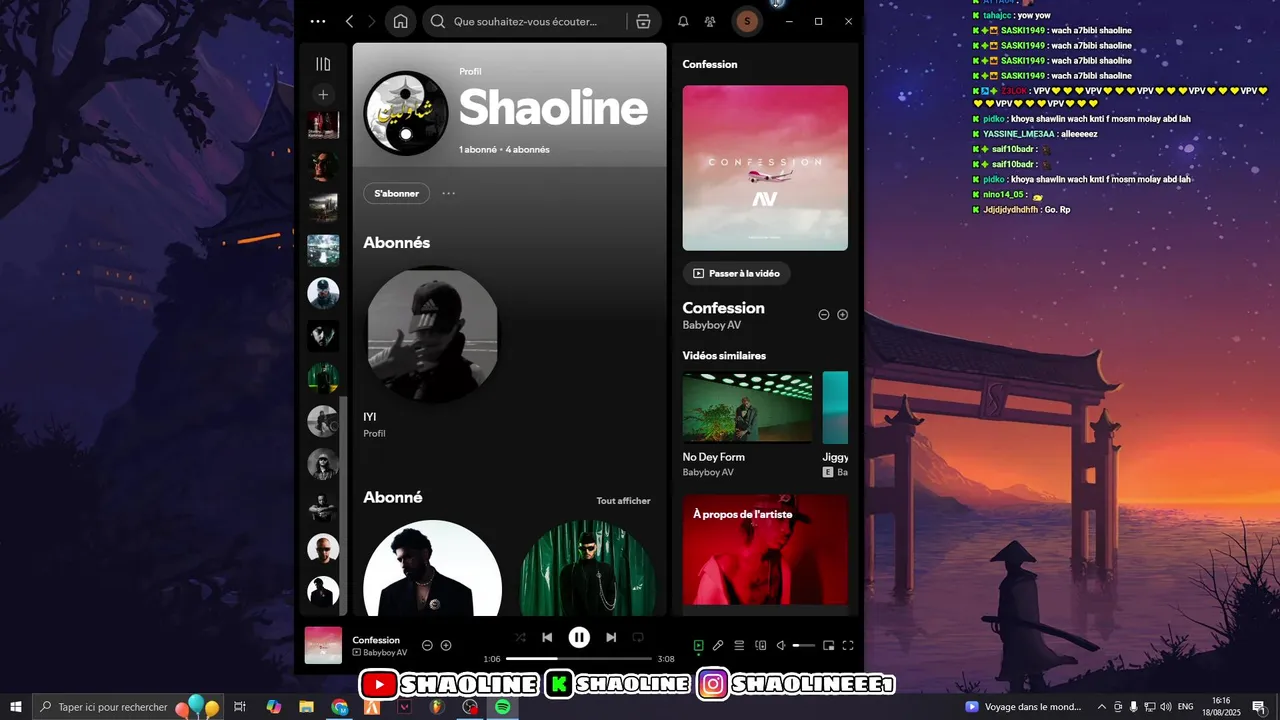Open the IYI follower profile picture
Screen dimensions: 1280x720
pos(432,335)
